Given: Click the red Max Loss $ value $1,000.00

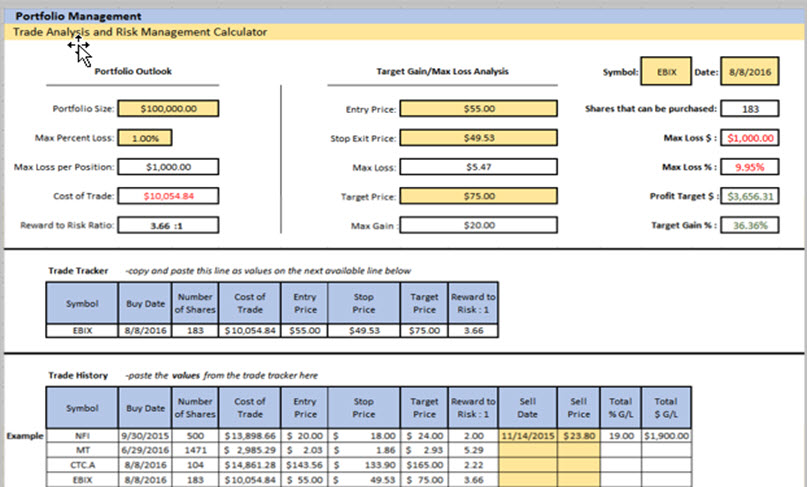Looking at the screenshot, I should 750,138.
